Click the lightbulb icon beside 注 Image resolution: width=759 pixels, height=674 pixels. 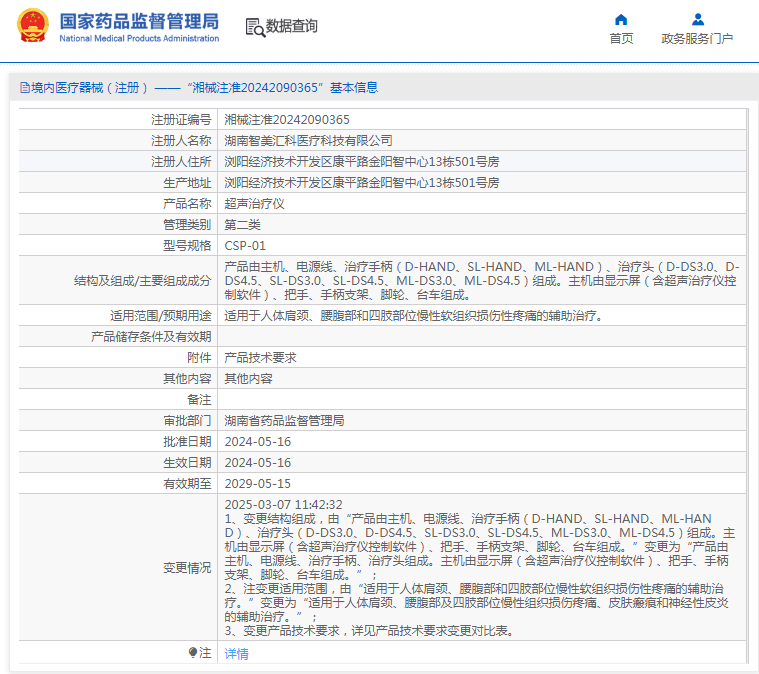tap(193, 652)
